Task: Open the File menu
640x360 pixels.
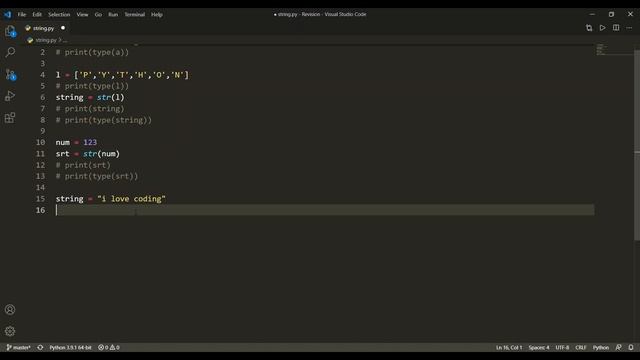Action: 22,14
